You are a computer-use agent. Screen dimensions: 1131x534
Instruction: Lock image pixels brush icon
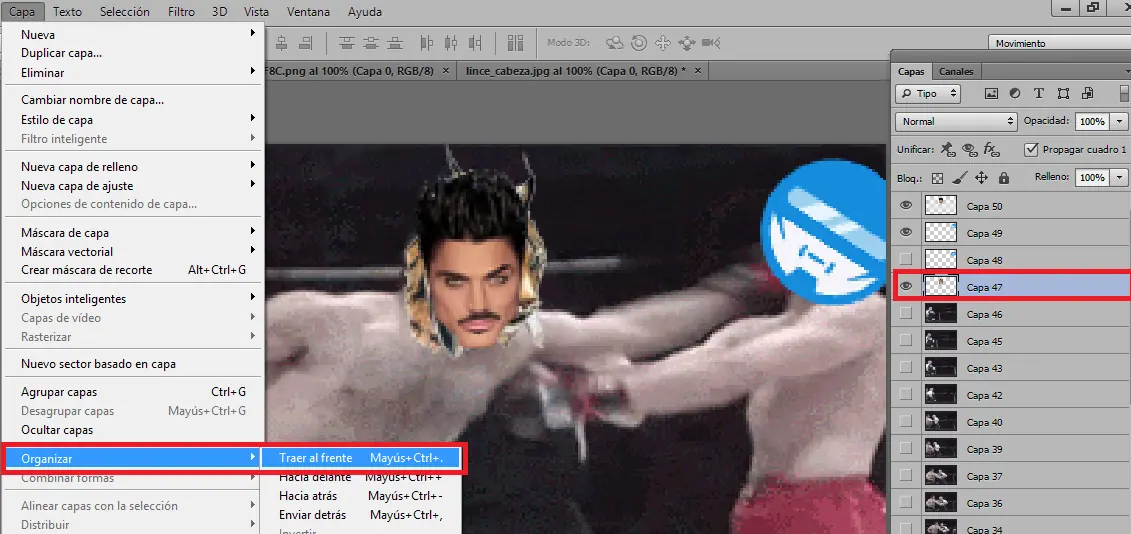959,178
